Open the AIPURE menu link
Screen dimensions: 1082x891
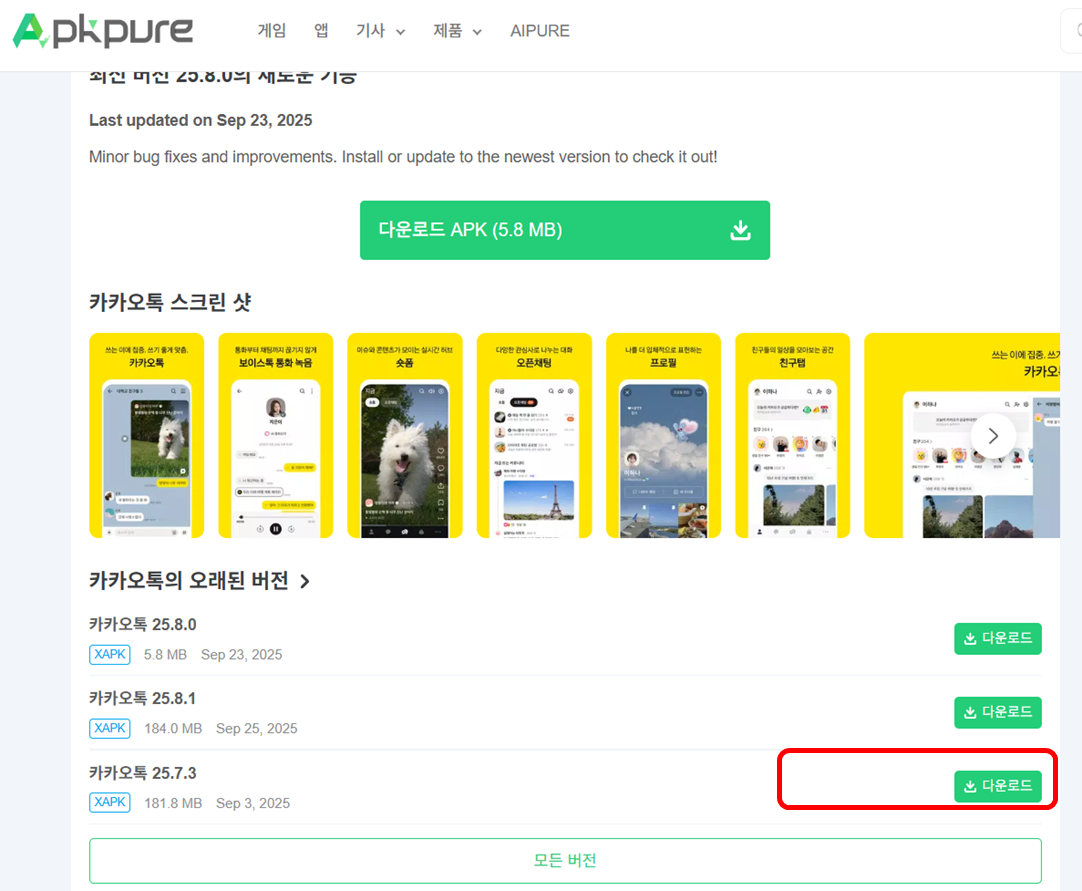pos(540,31)
